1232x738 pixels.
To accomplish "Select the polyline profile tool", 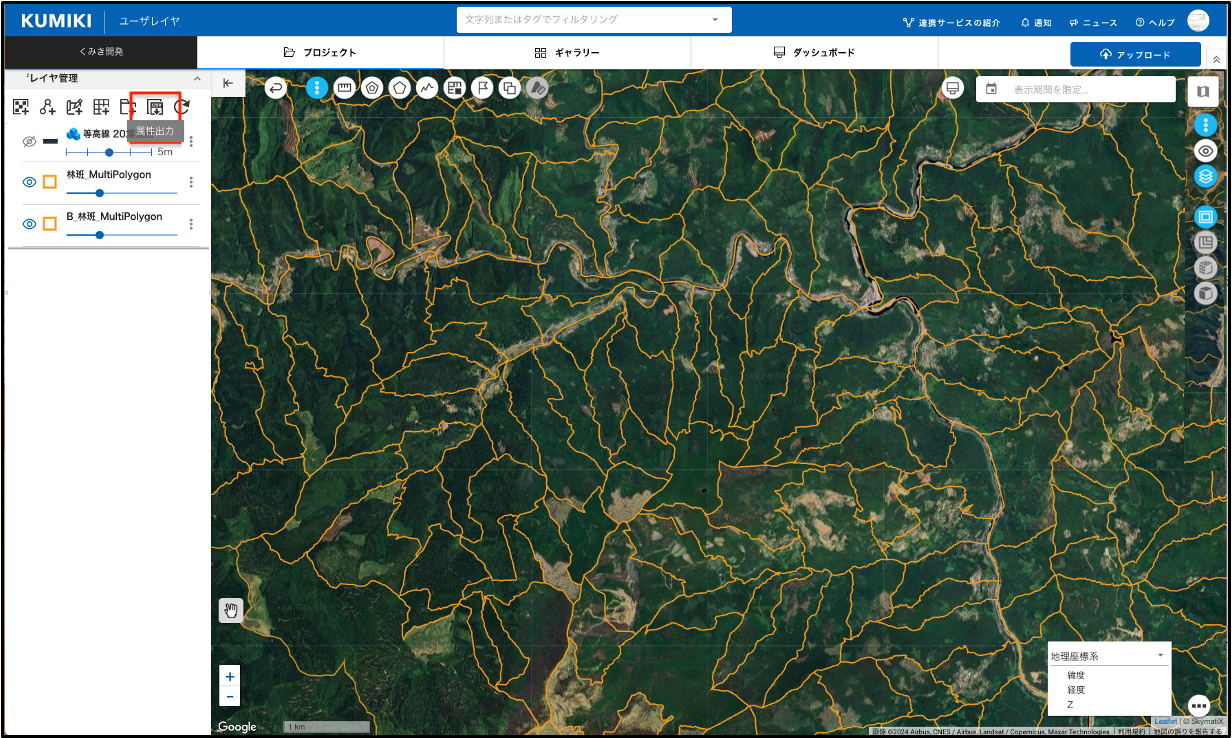I will pos(427,88).
